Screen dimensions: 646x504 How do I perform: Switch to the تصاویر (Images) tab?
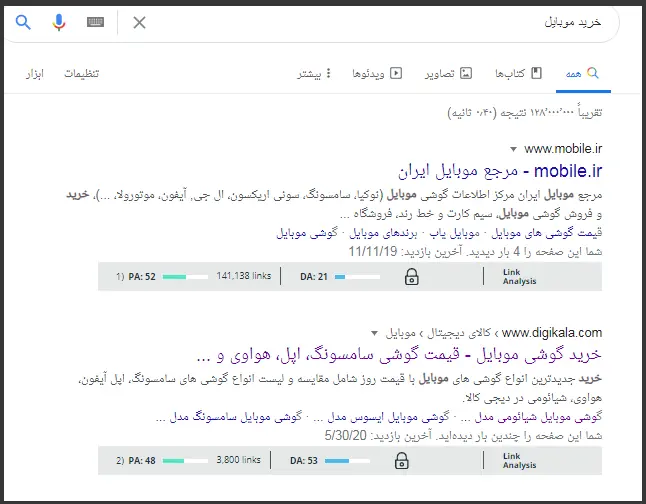coord(448,74)
